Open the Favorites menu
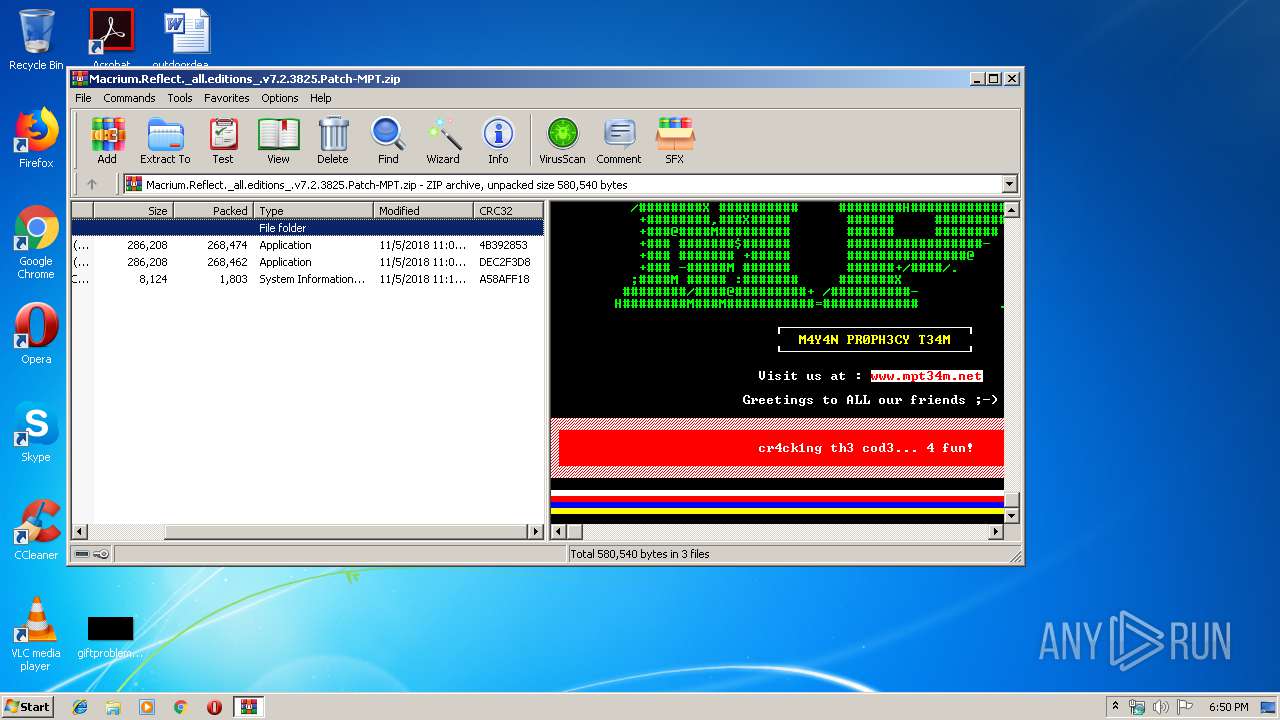The image size is (1280, 720). point(227,98)
